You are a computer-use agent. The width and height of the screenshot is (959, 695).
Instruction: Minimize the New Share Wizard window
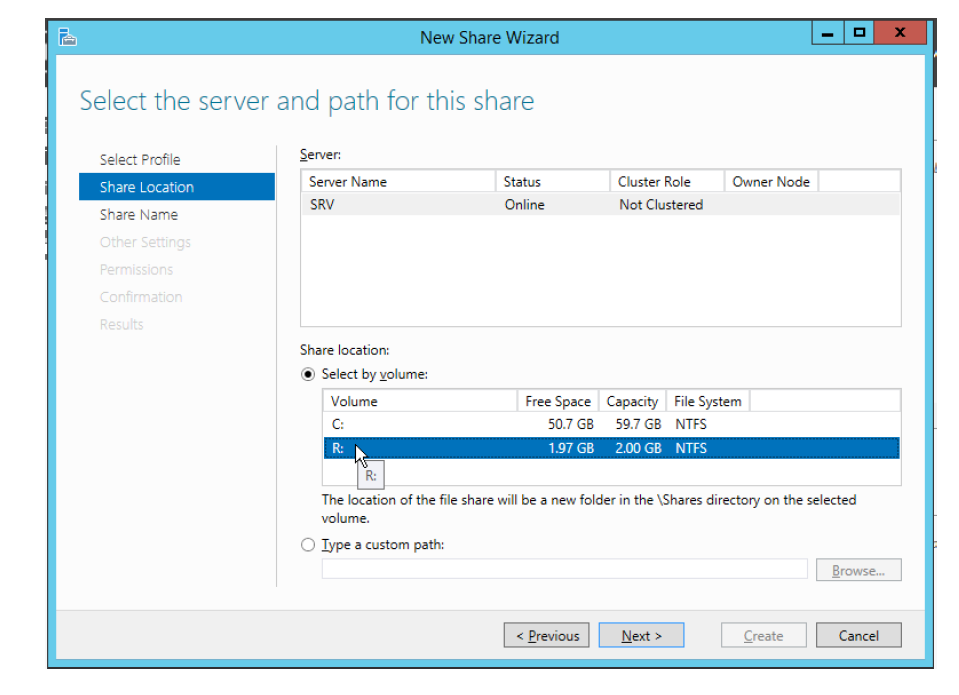click(x=828, y=33)
